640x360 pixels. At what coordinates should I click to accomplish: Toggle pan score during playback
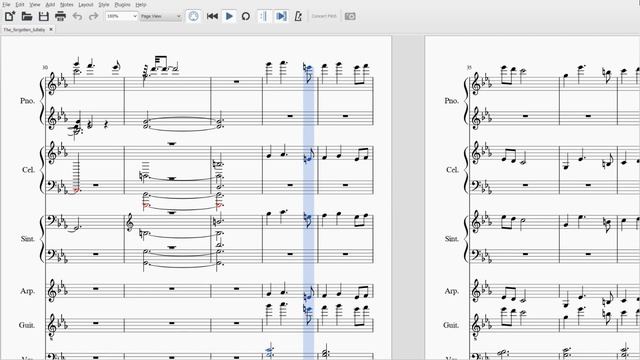tap(281, 16)
